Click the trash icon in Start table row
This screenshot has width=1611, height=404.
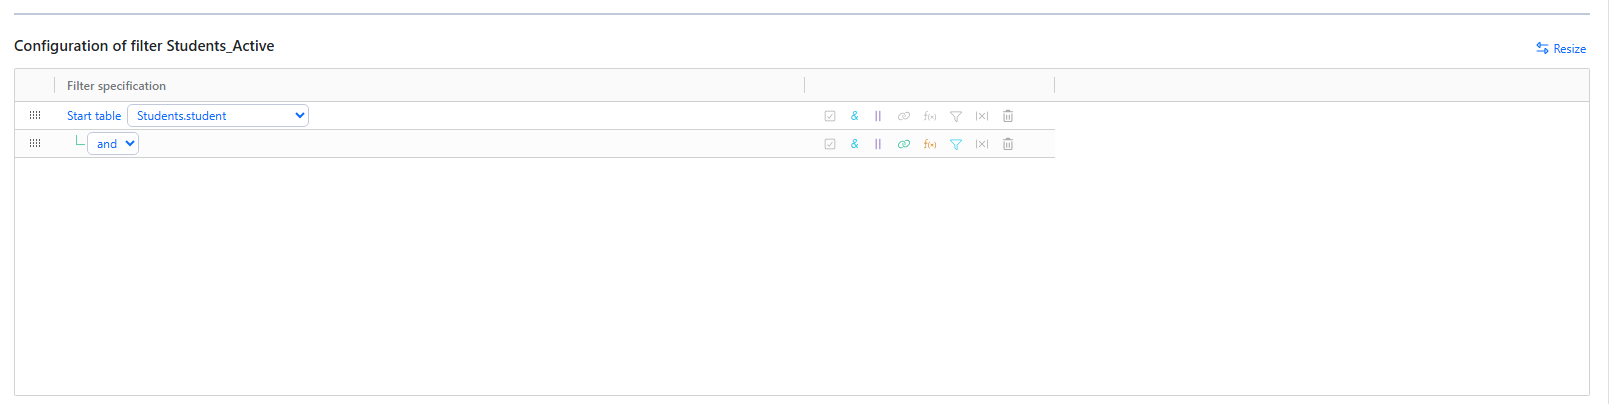coord(1008,116)
